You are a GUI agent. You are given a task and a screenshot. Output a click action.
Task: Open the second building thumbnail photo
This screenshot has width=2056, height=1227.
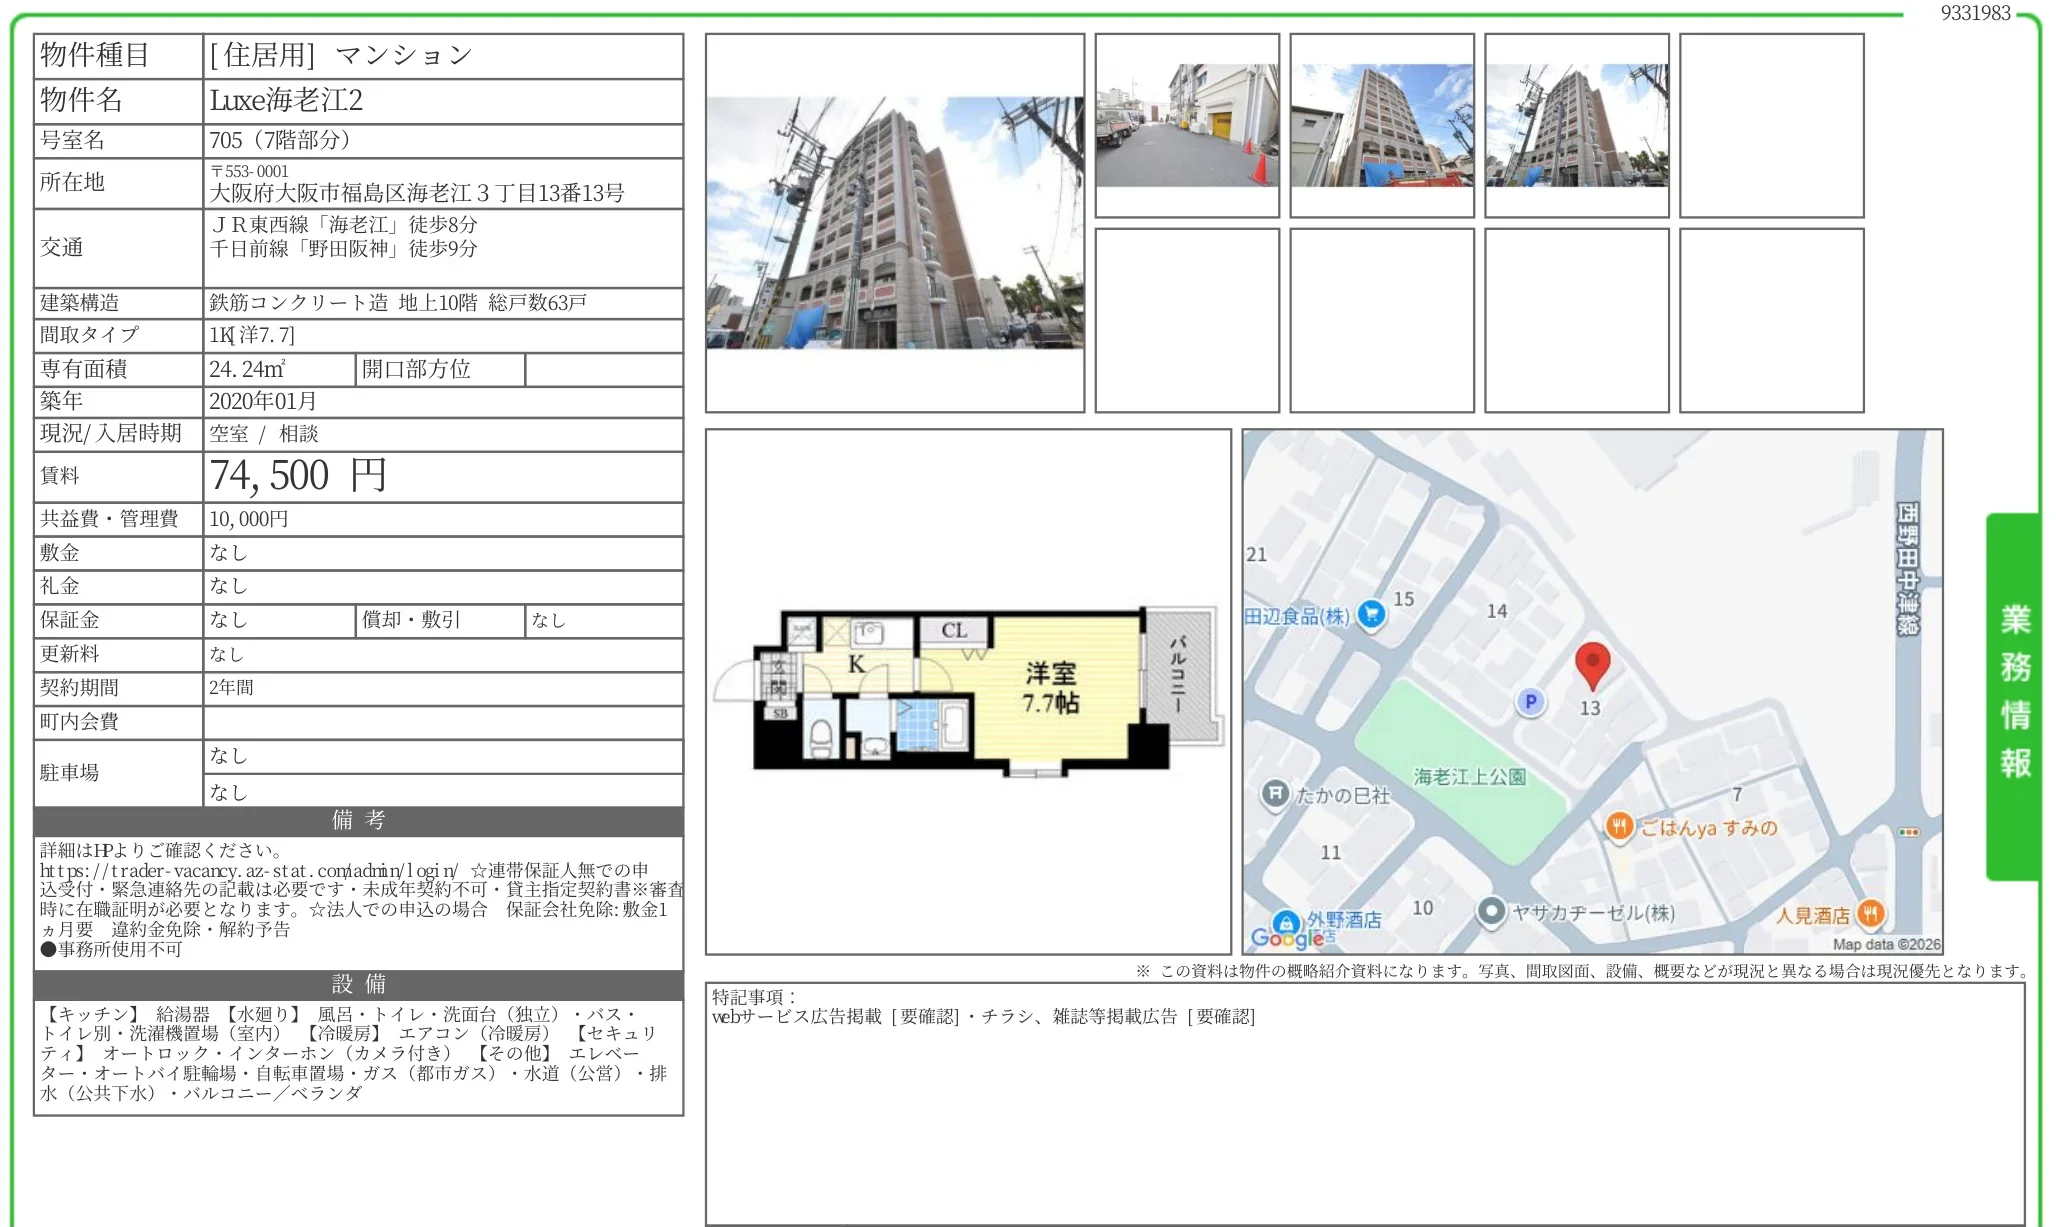tap(1381, 125)
